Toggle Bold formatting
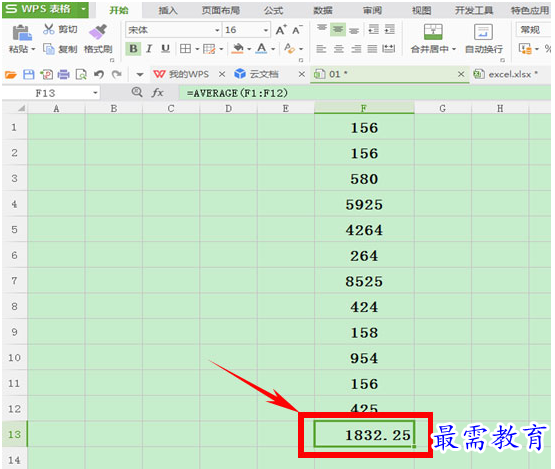The image size is (555, 469). [133, 49]
